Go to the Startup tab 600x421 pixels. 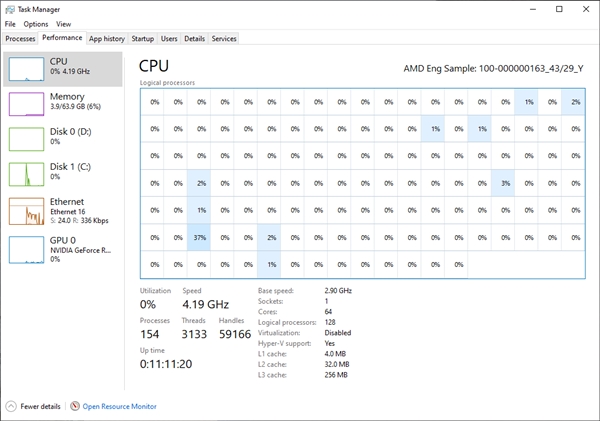click(143, 39)
